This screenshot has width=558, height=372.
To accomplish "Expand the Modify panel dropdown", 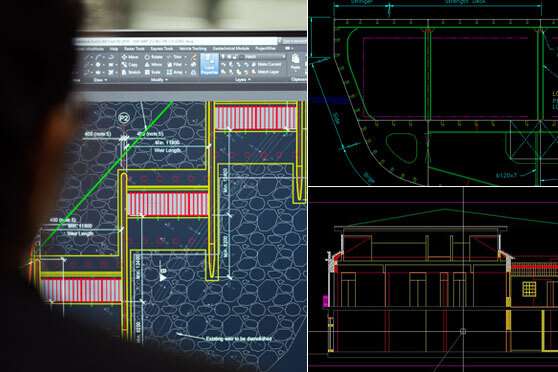I will pyautogui.click(x=159, y=80).
